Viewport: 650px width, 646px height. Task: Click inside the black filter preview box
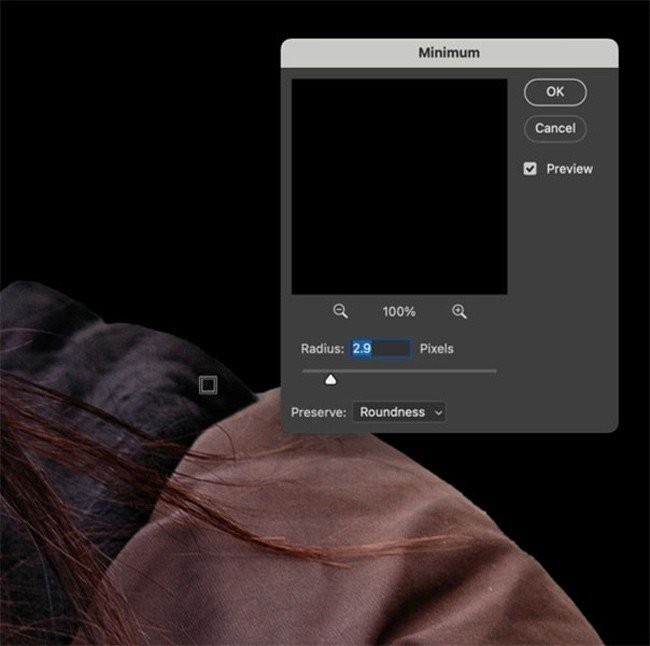pos(399,187)
